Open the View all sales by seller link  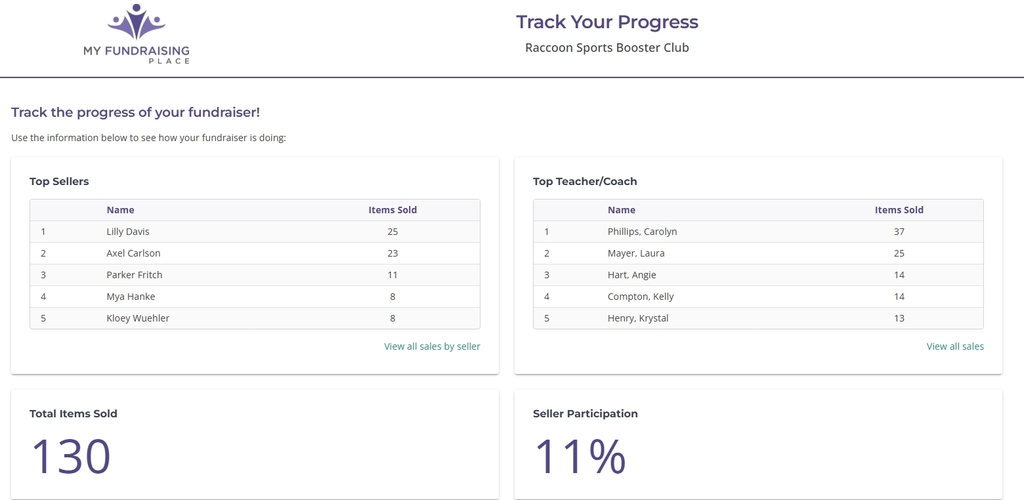(431, 346)
